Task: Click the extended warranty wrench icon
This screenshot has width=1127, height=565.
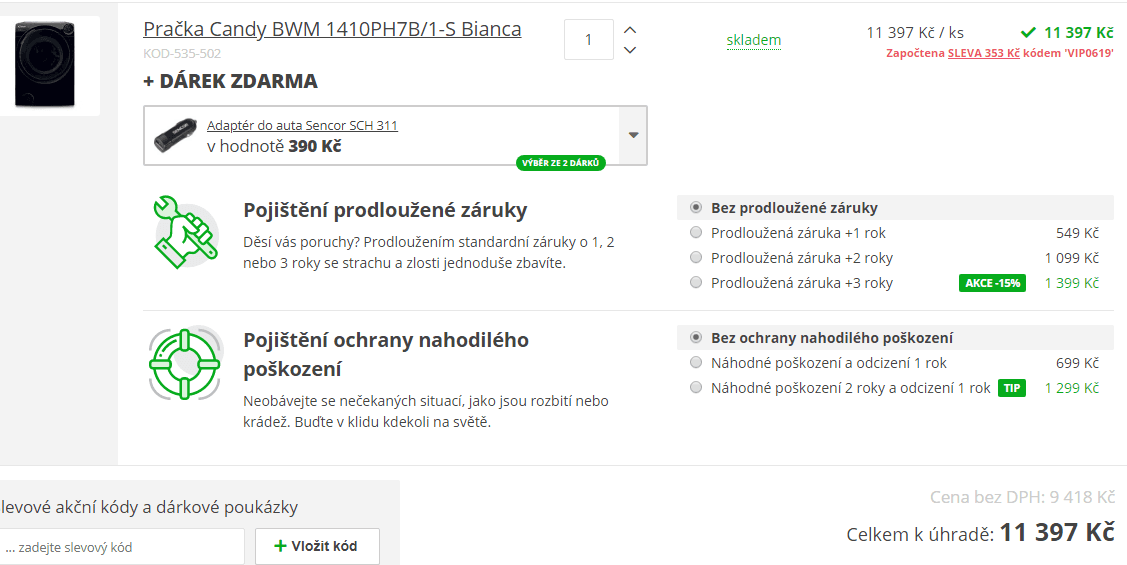Action: click(x=185, y=232)
